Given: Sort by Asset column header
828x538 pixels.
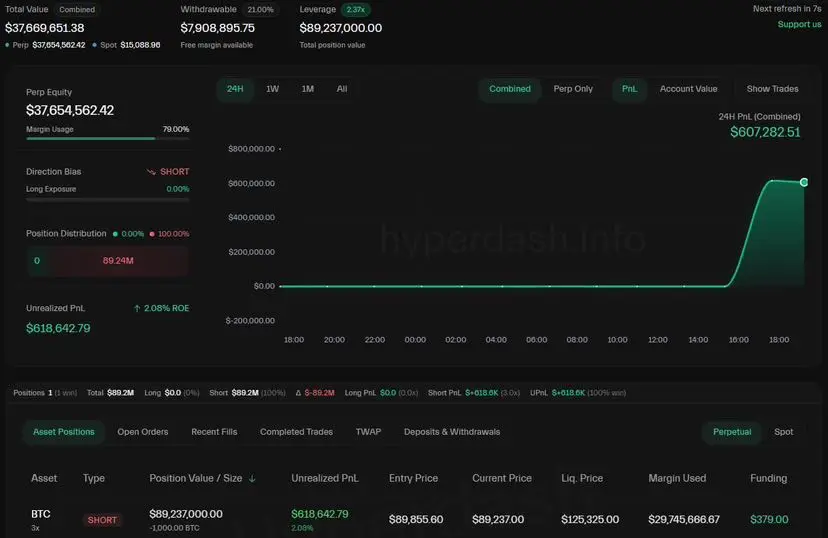Looking at the screenshot, I should coord(44,478).
